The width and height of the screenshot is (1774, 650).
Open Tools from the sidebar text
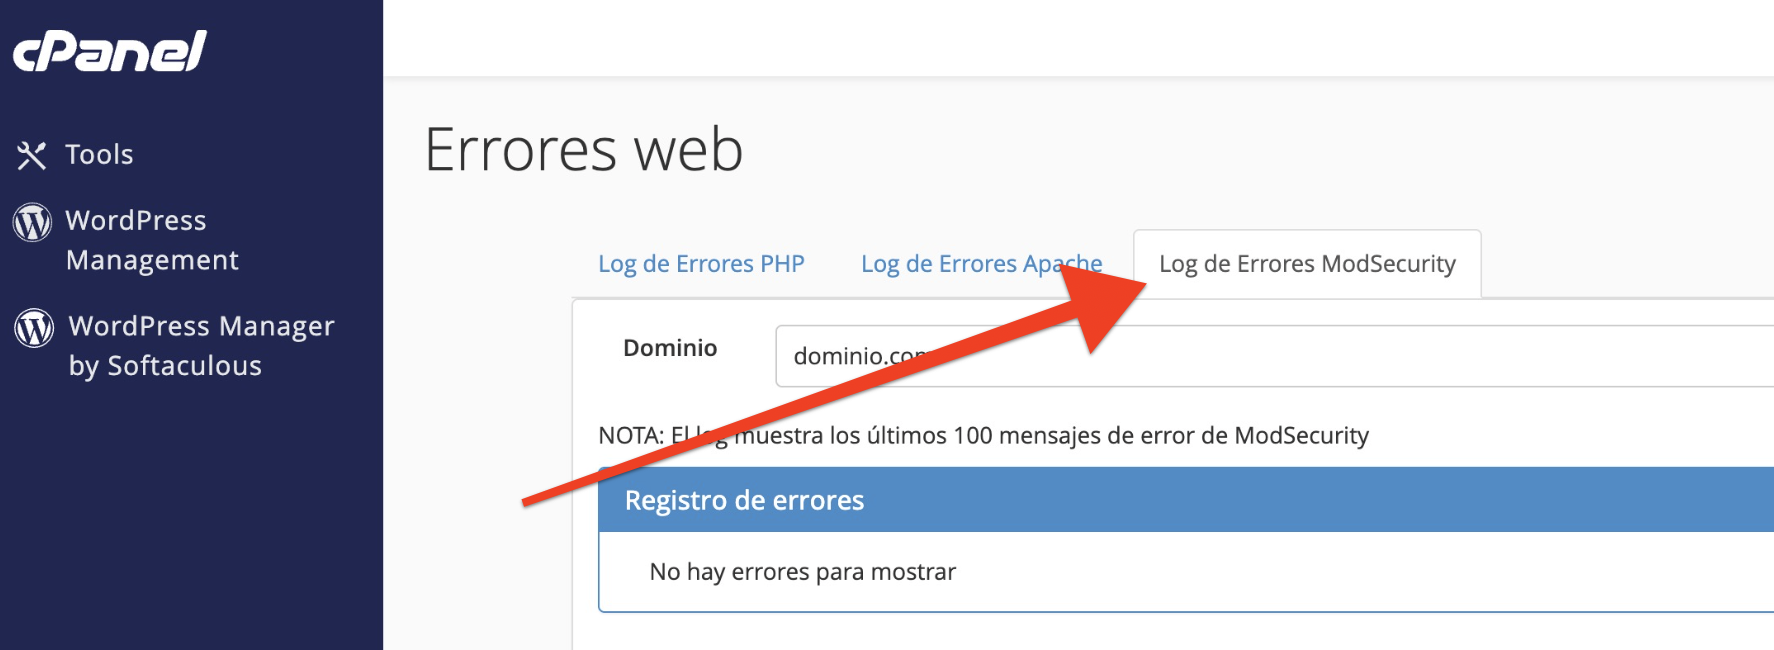click(99, 155)
